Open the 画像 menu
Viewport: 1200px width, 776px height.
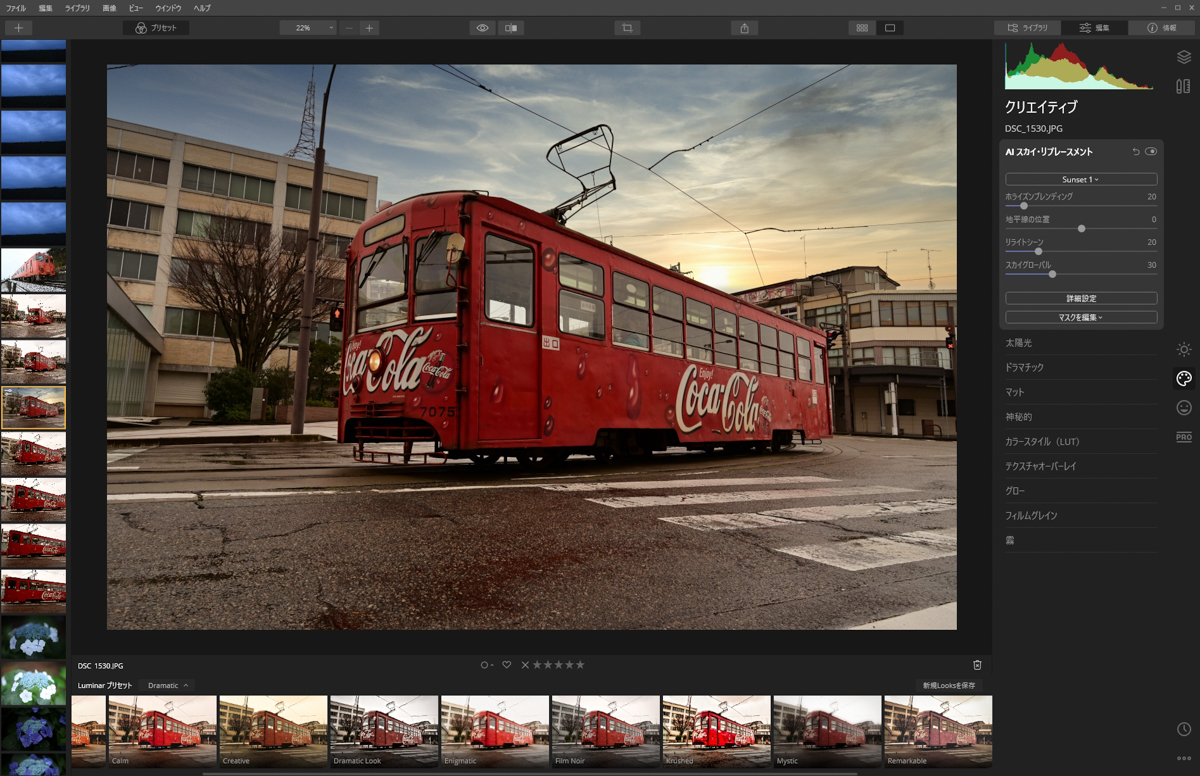[109, 8]
